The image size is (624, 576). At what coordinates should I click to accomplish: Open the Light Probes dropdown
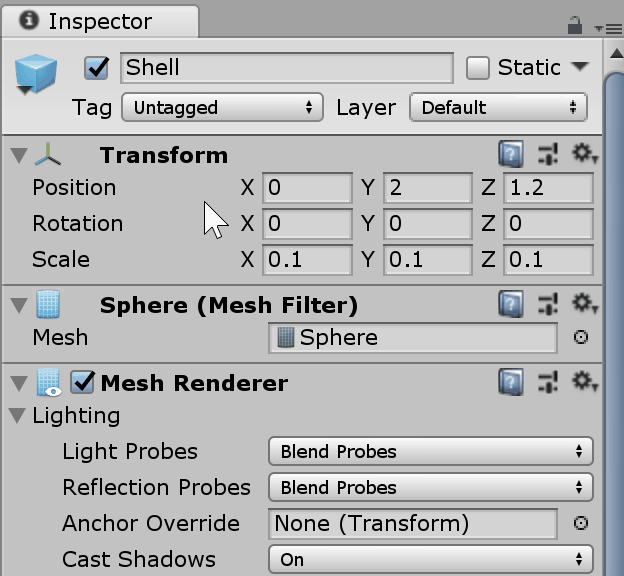coord(430,452)
